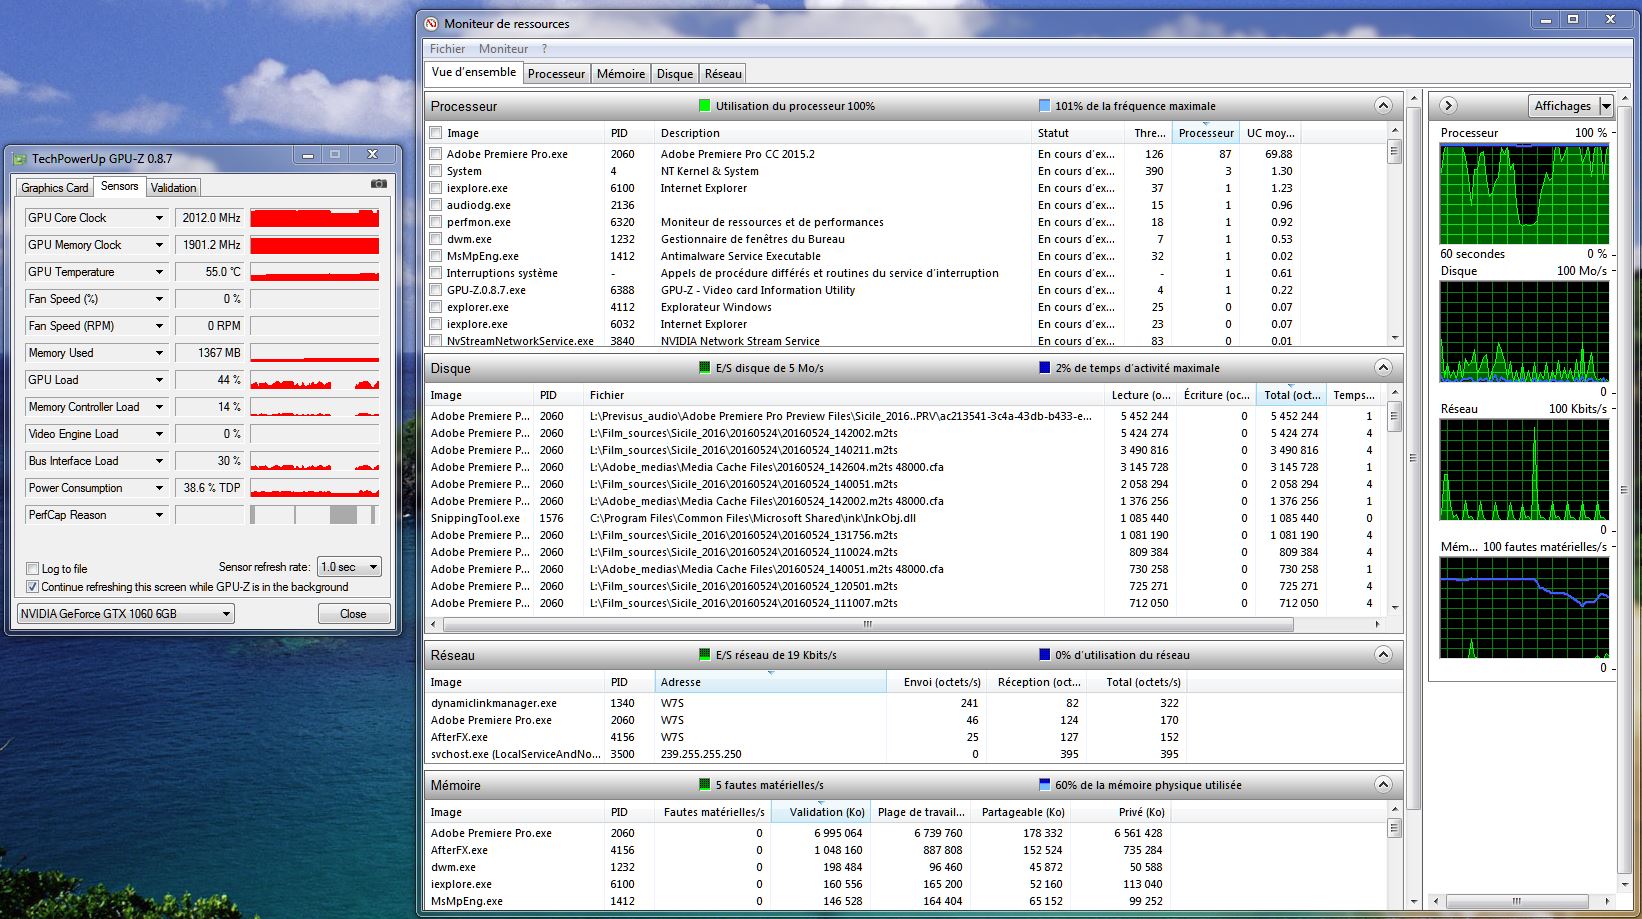Sort memory list by Validation (Ko) header
The width and height of the screenshot is (1642, 919).
[x=821, y=812]
